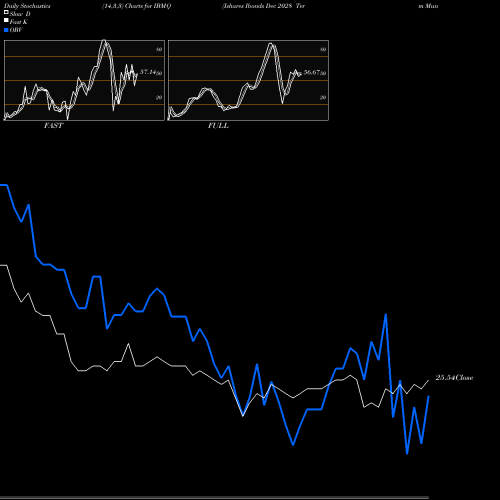Click the 'Fast K' legend label
Viewport: 500px width, 500px height.
coord(19,22)
